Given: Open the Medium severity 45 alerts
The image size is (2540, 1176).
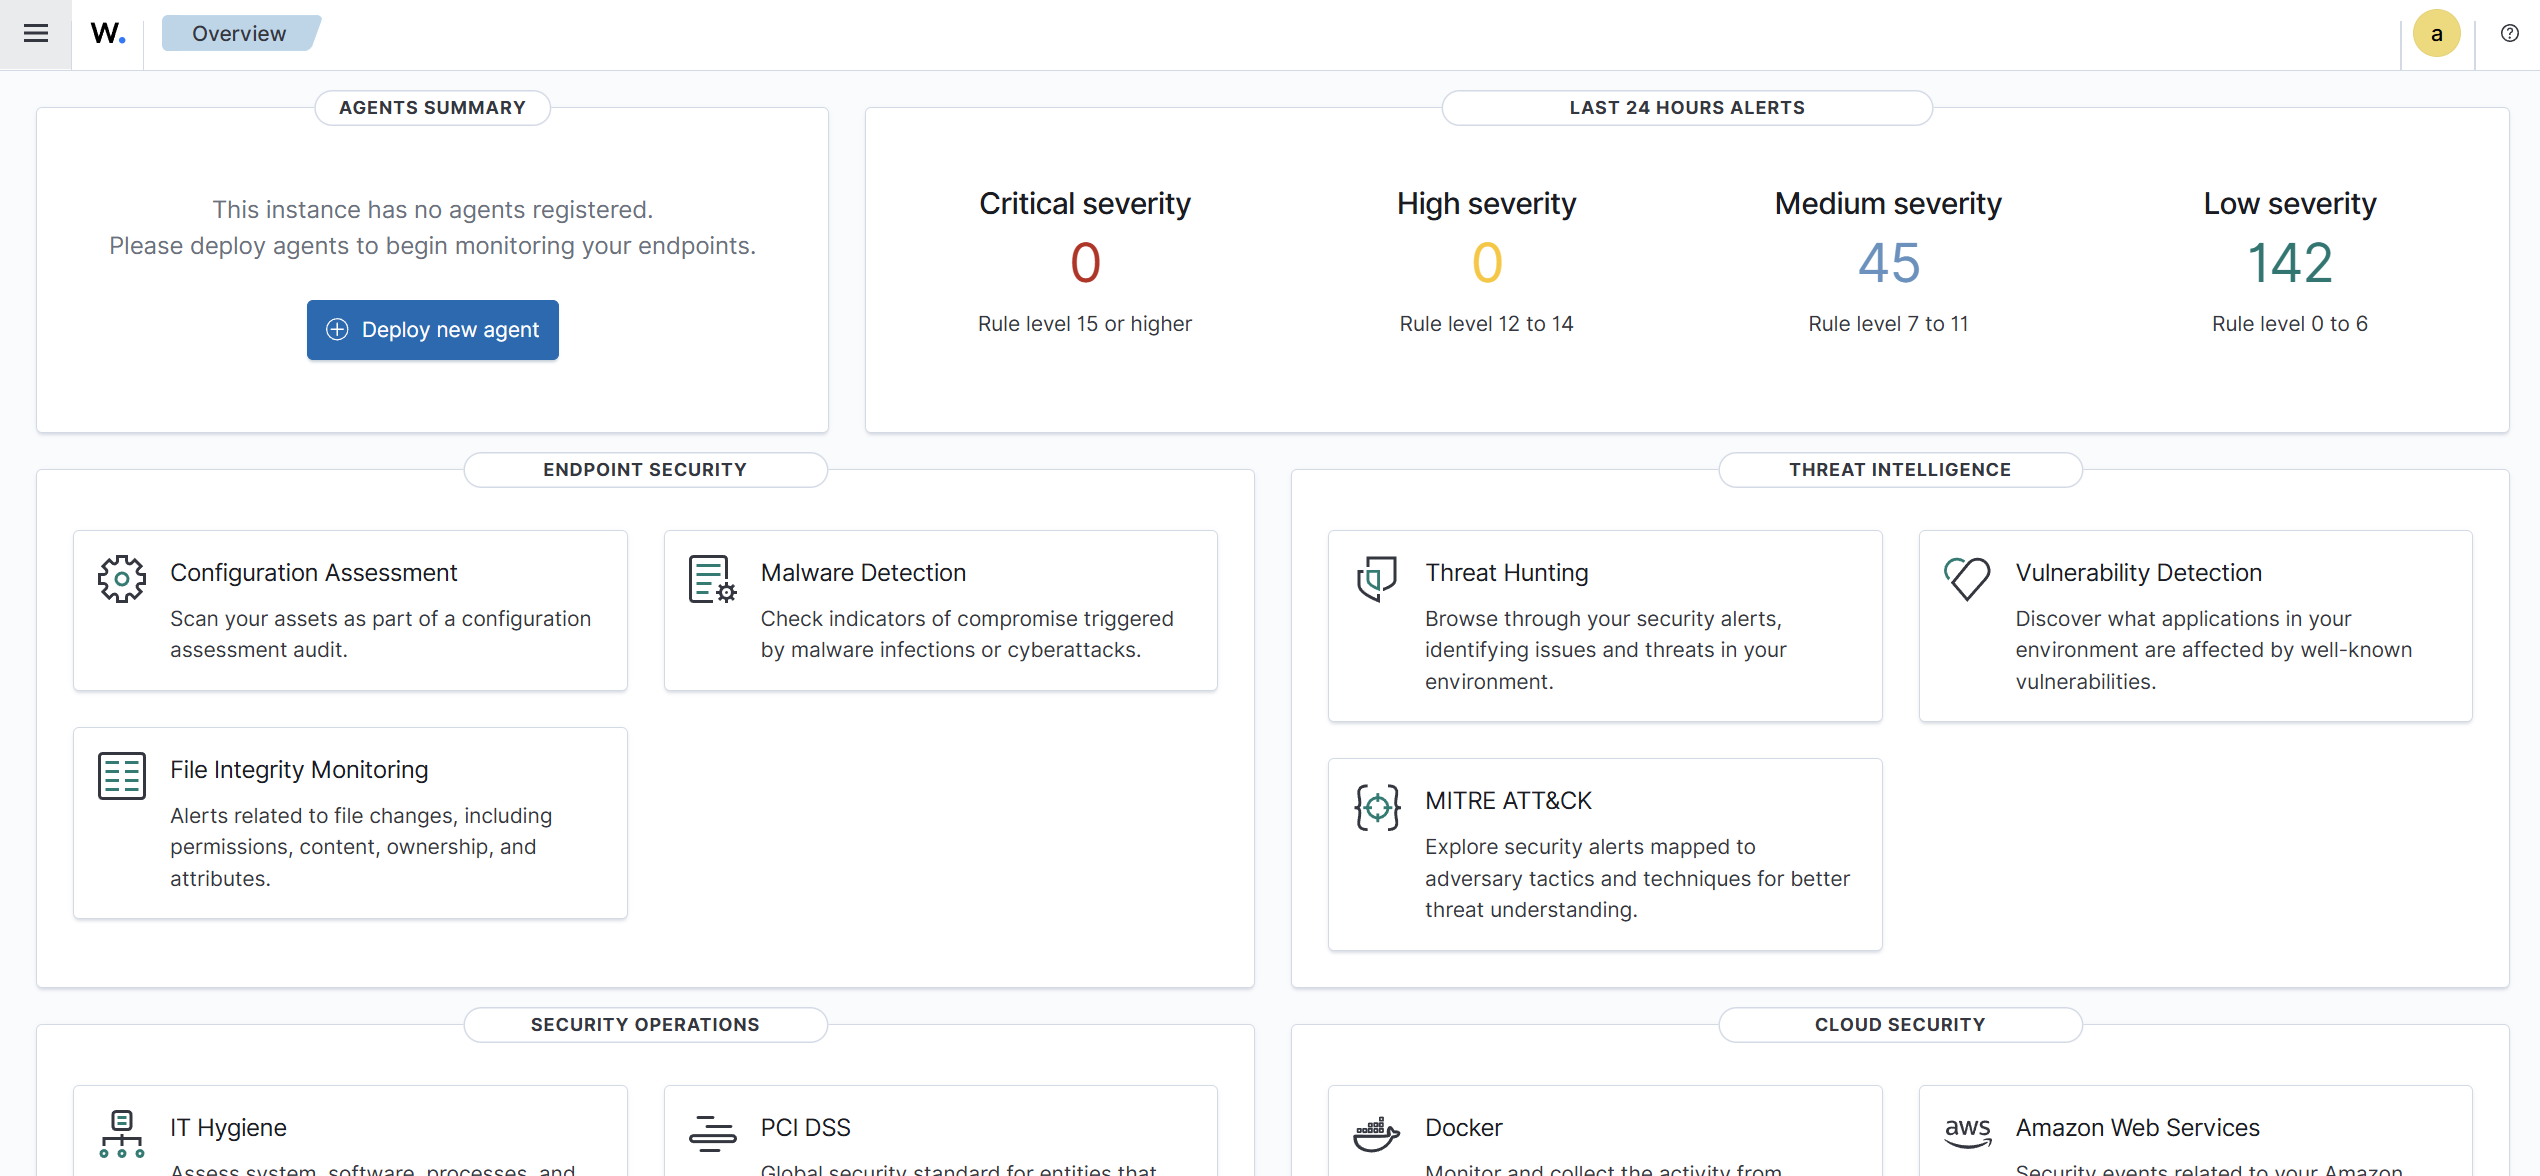Looking at the screenshot, I should click(x=1888, y=263).
